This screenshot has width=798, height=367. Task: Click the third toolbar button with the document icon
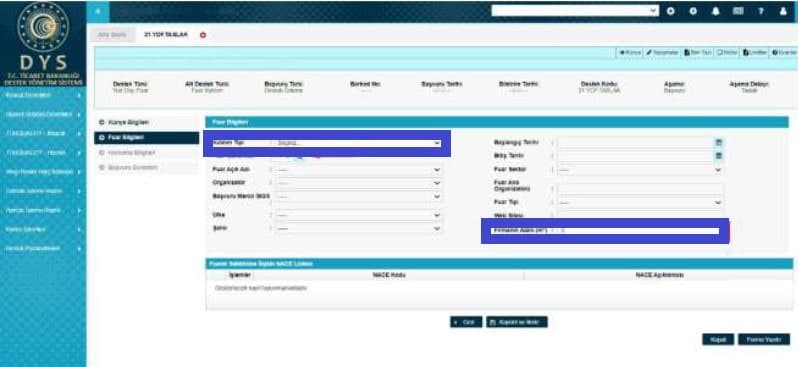point(698,52)
